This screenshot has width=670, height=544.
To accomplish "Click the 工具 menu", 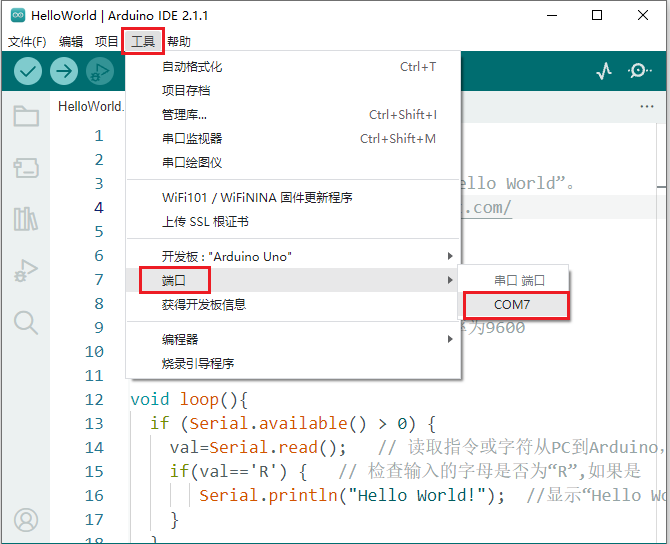I will pos(143,41).
